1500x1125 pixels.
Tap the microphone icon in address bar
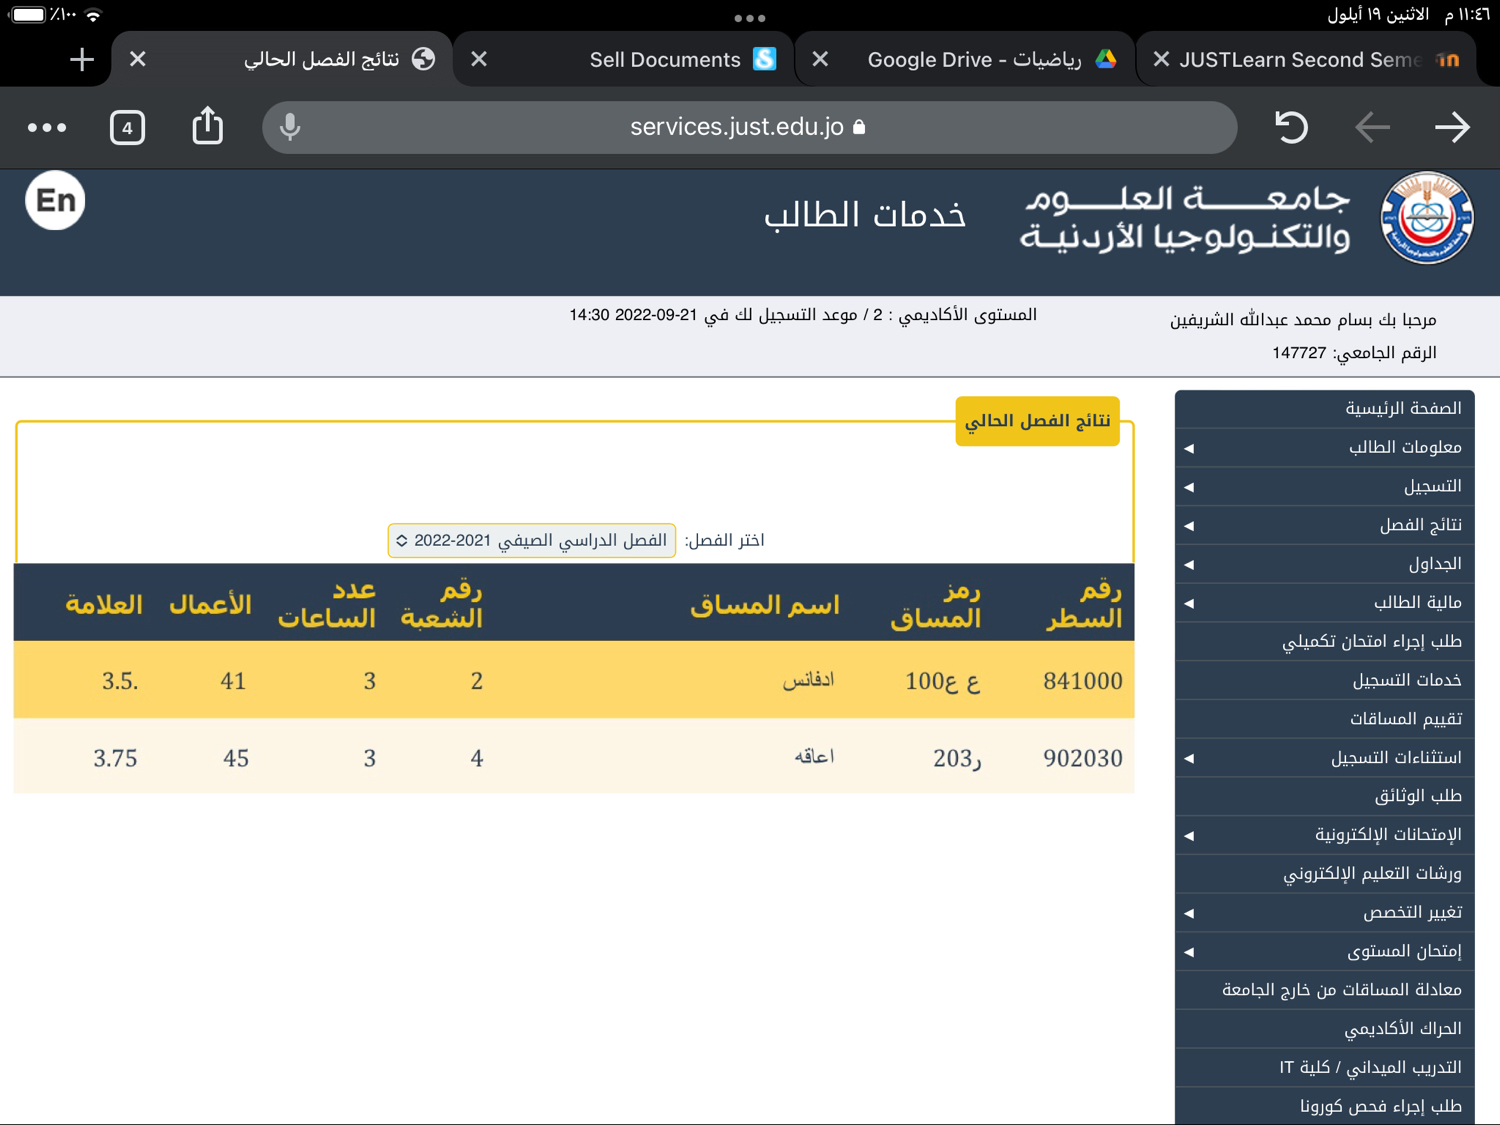pos(290,127)
